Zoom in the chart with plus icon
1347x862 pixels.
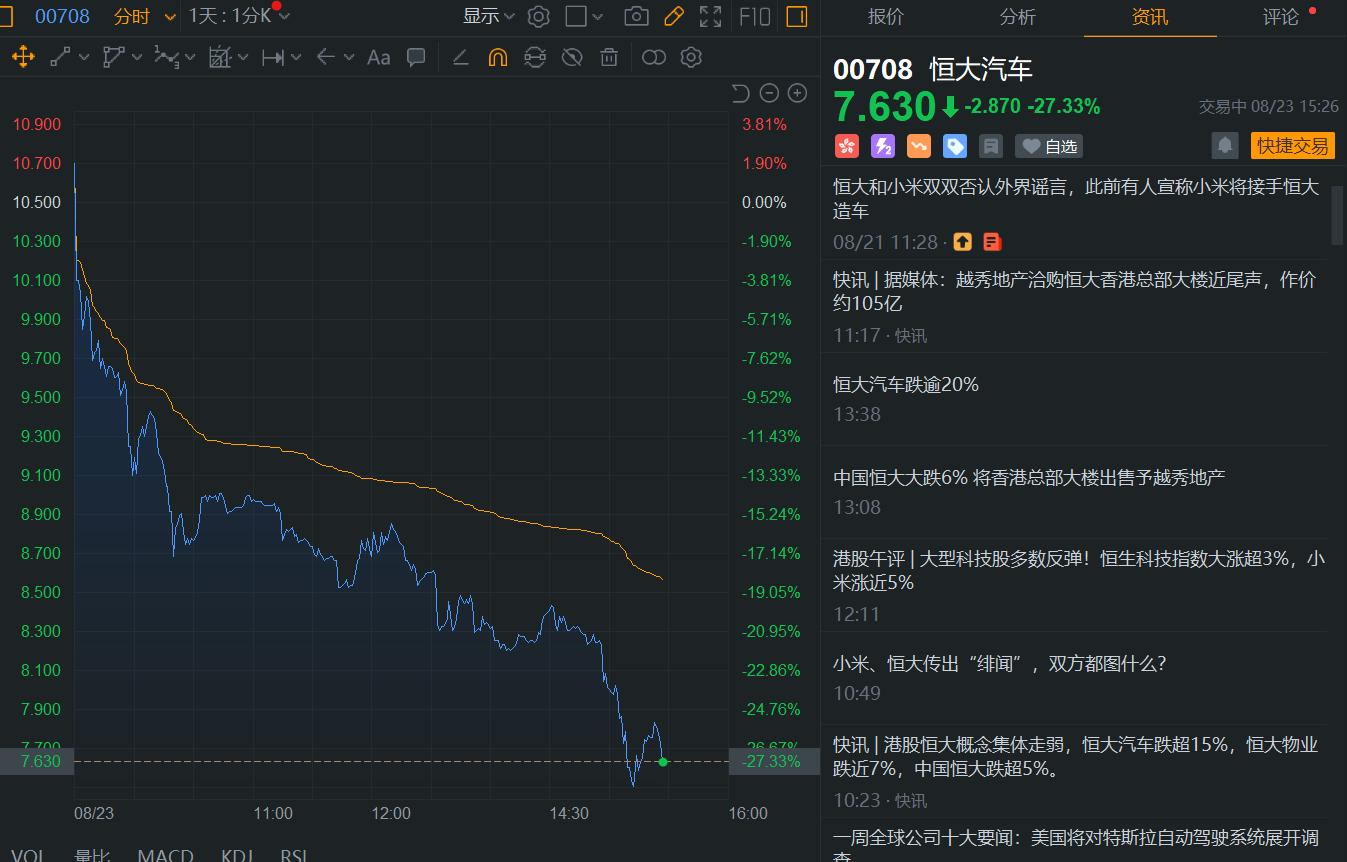pyautogui.click(x=797, y=93)
